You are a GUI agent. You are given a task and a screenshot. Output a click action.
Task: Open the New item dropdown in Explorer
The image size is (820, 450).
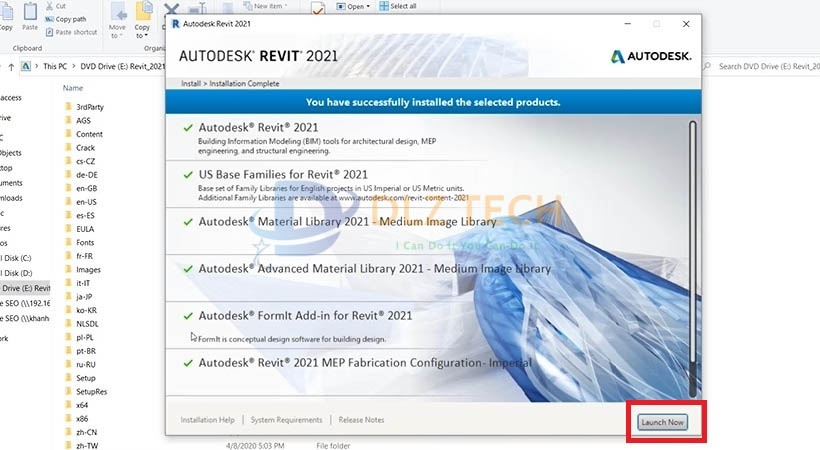tap(265, 6)
